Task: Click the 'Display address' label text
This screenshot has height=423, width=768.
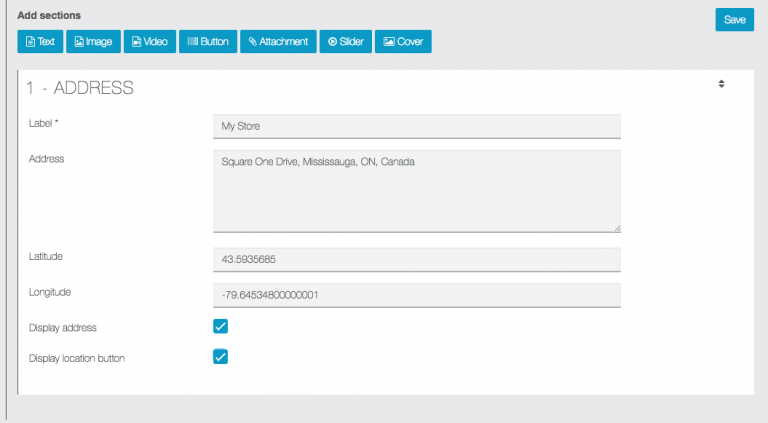Action: [x=63, y=327]
